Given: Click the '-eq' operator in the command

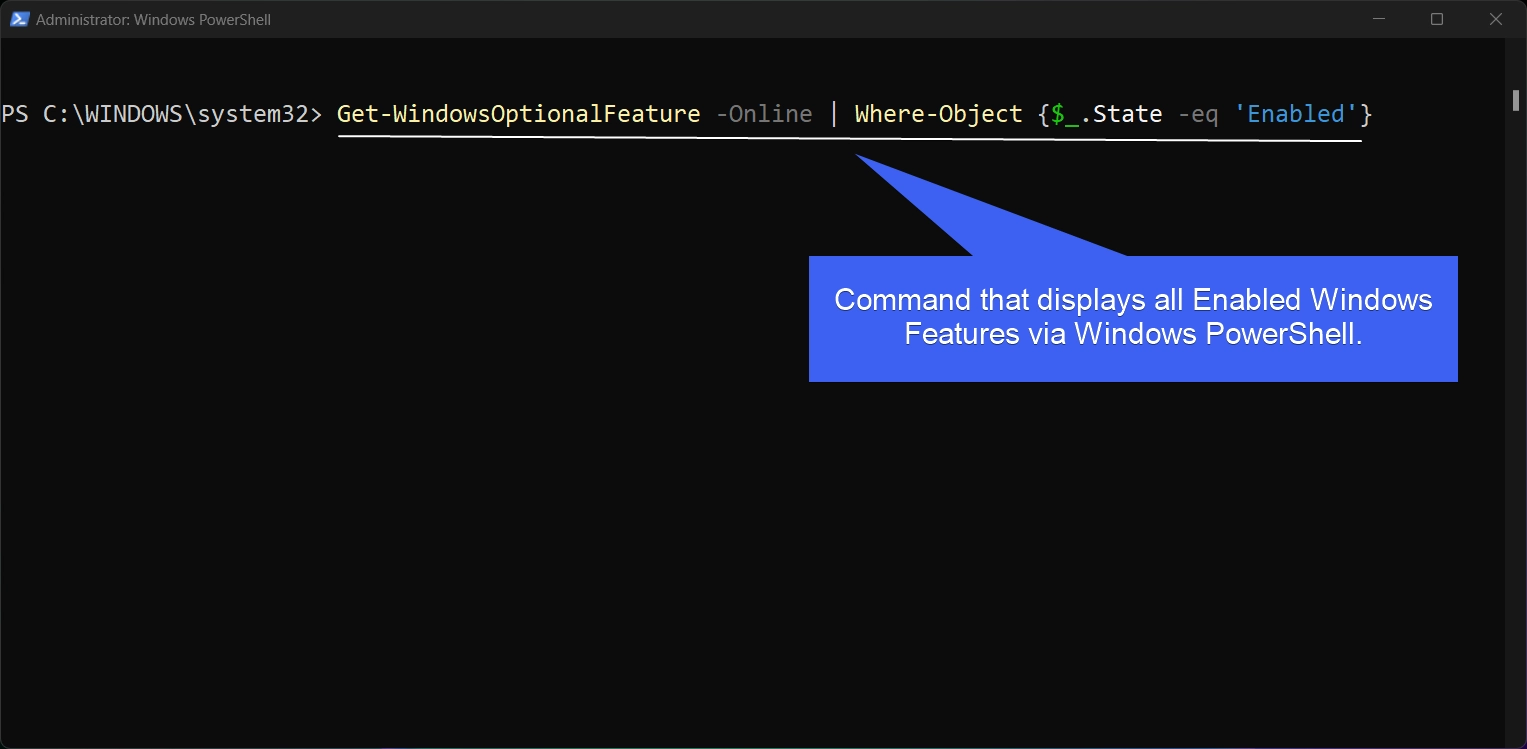Looking at the screenshot, I should pyautogui.click(x=1198, y=115).
